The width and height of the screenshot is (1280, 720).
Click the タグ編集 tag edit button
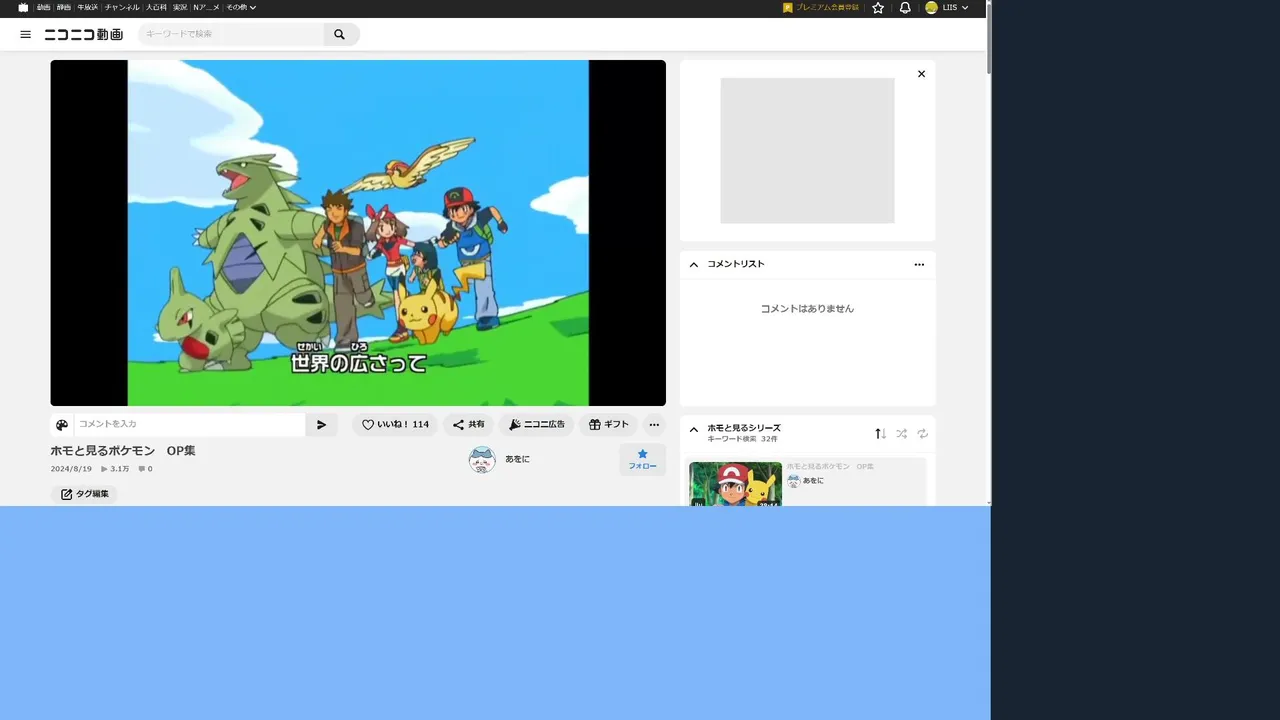pos(84,494)
